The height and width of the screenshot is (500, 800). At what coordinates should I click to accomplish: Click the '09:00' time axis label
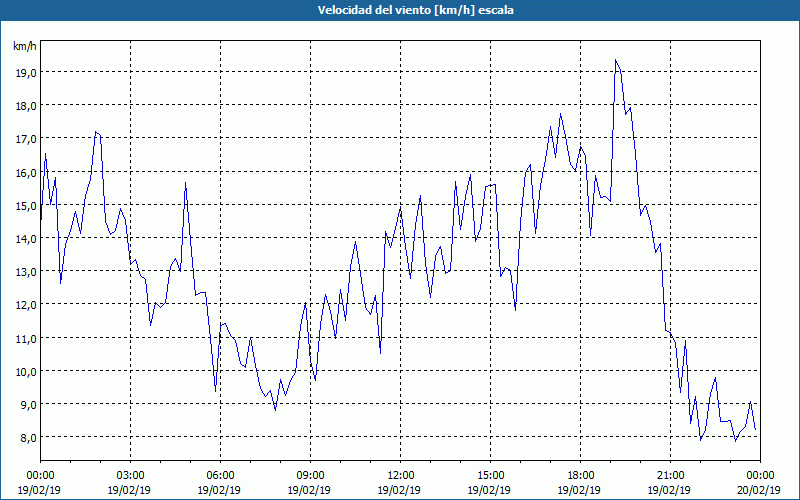tap(310, 475)
